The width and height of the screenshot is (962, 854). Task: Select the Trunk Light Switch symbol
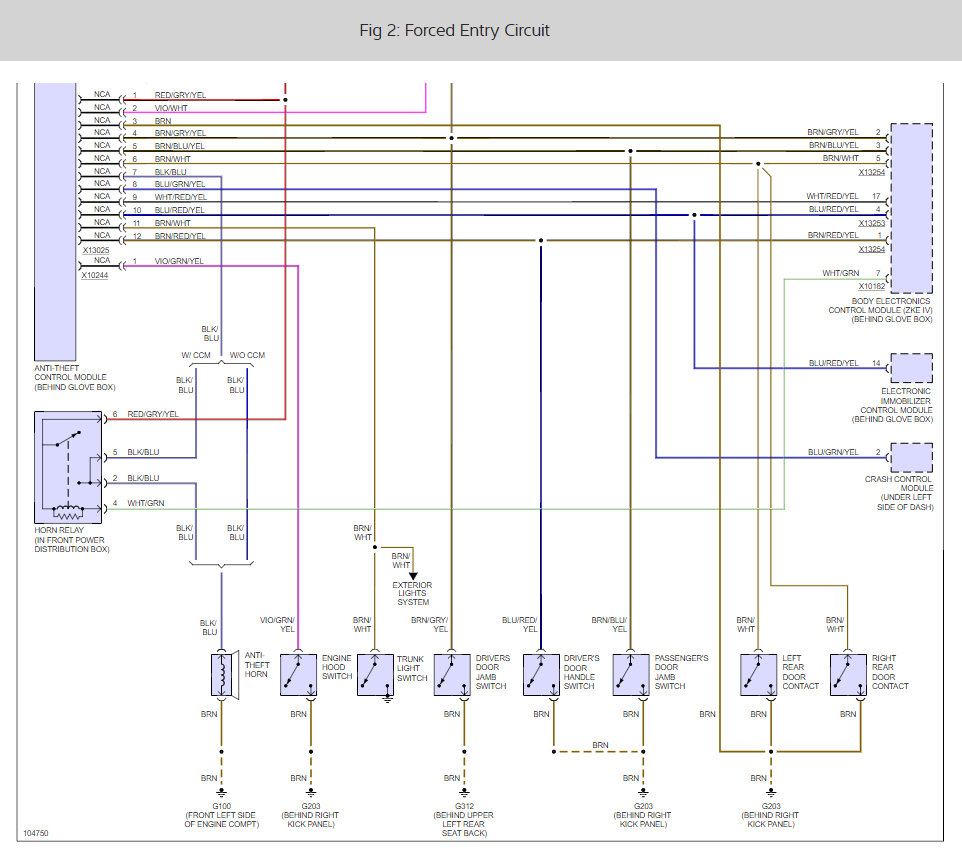375,675
